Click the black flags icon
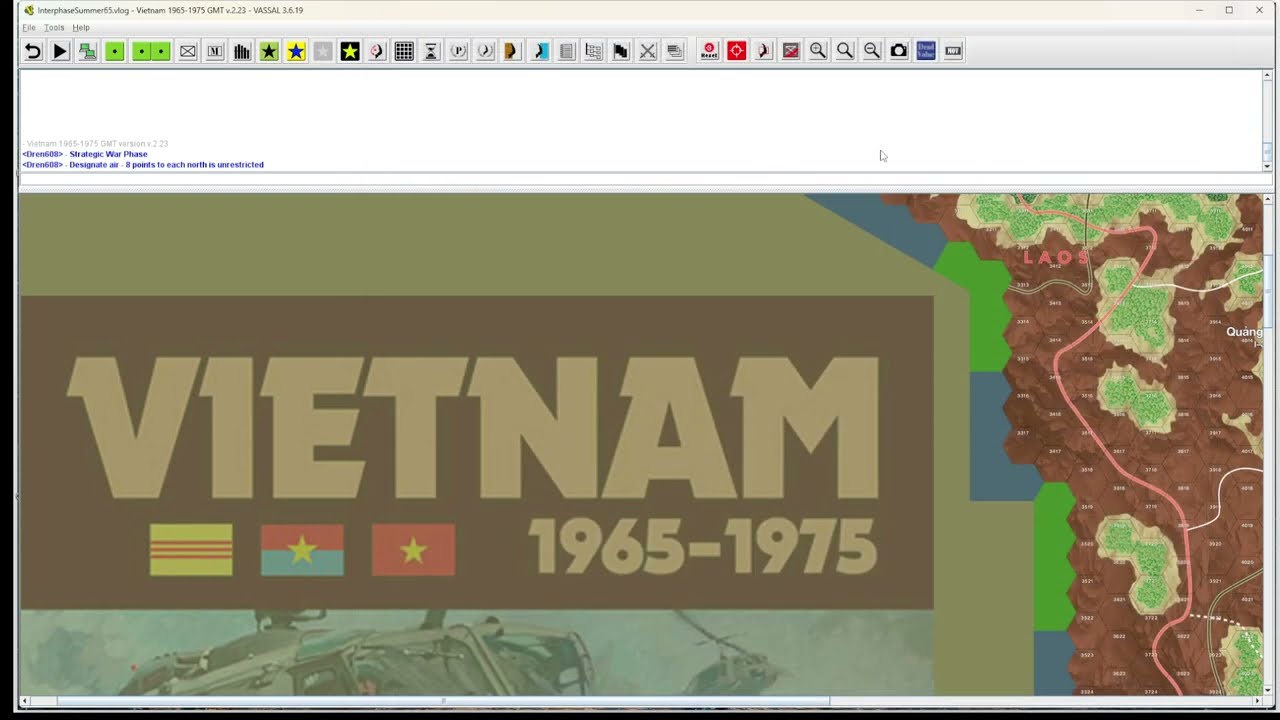 [x=621, y=51]
